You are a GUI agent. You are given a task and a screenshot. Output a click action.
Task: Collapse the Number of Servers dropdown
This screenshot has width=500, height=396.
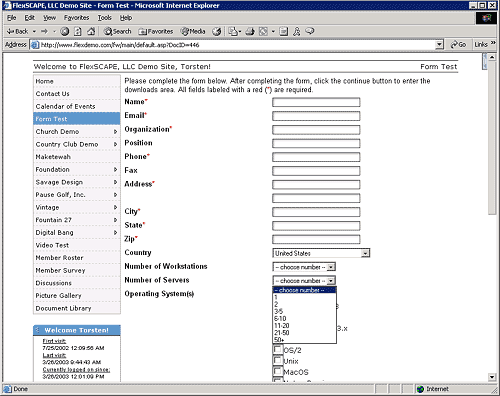point(304,281)
